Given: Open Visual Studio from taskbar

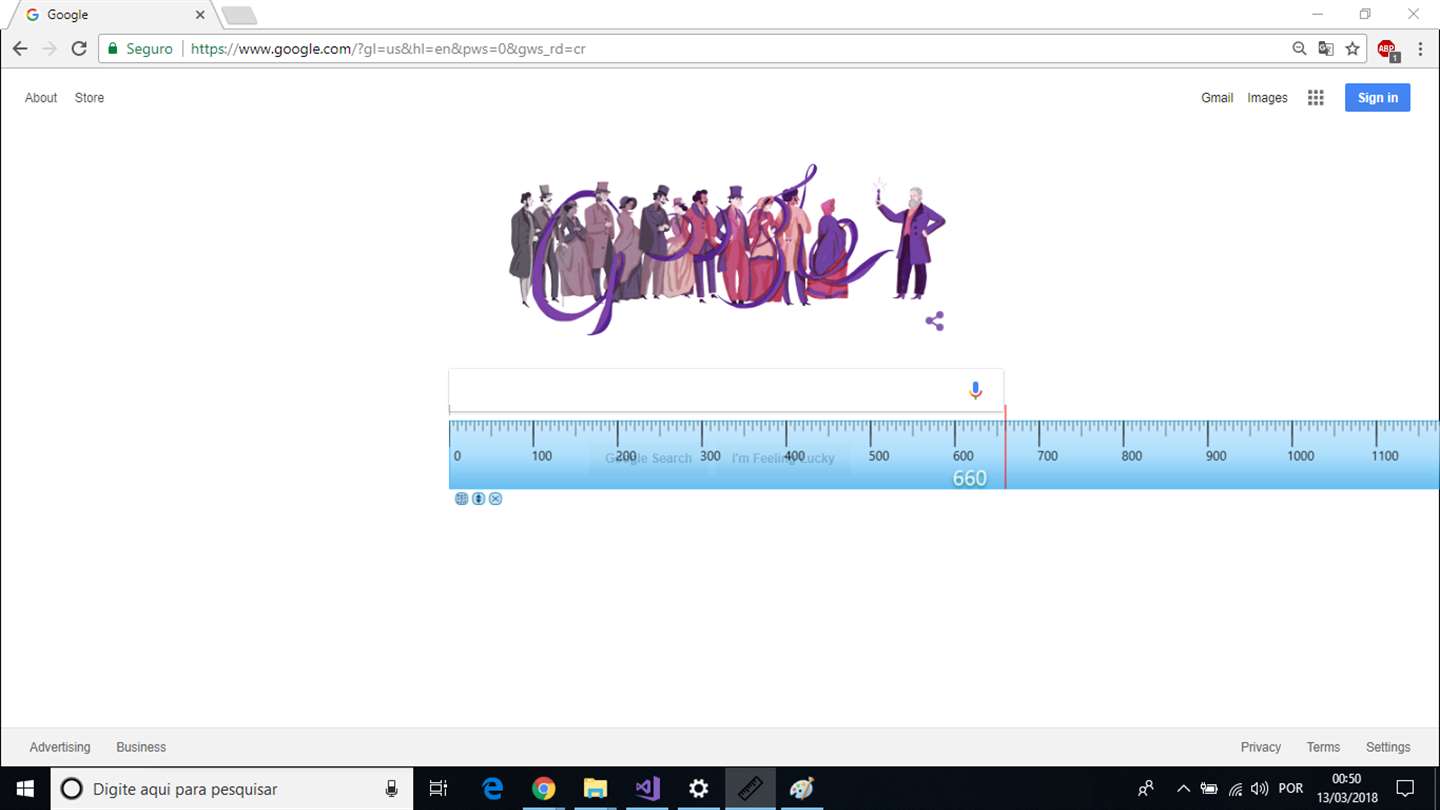Looking at the screenshot, I should pos(647,789).
